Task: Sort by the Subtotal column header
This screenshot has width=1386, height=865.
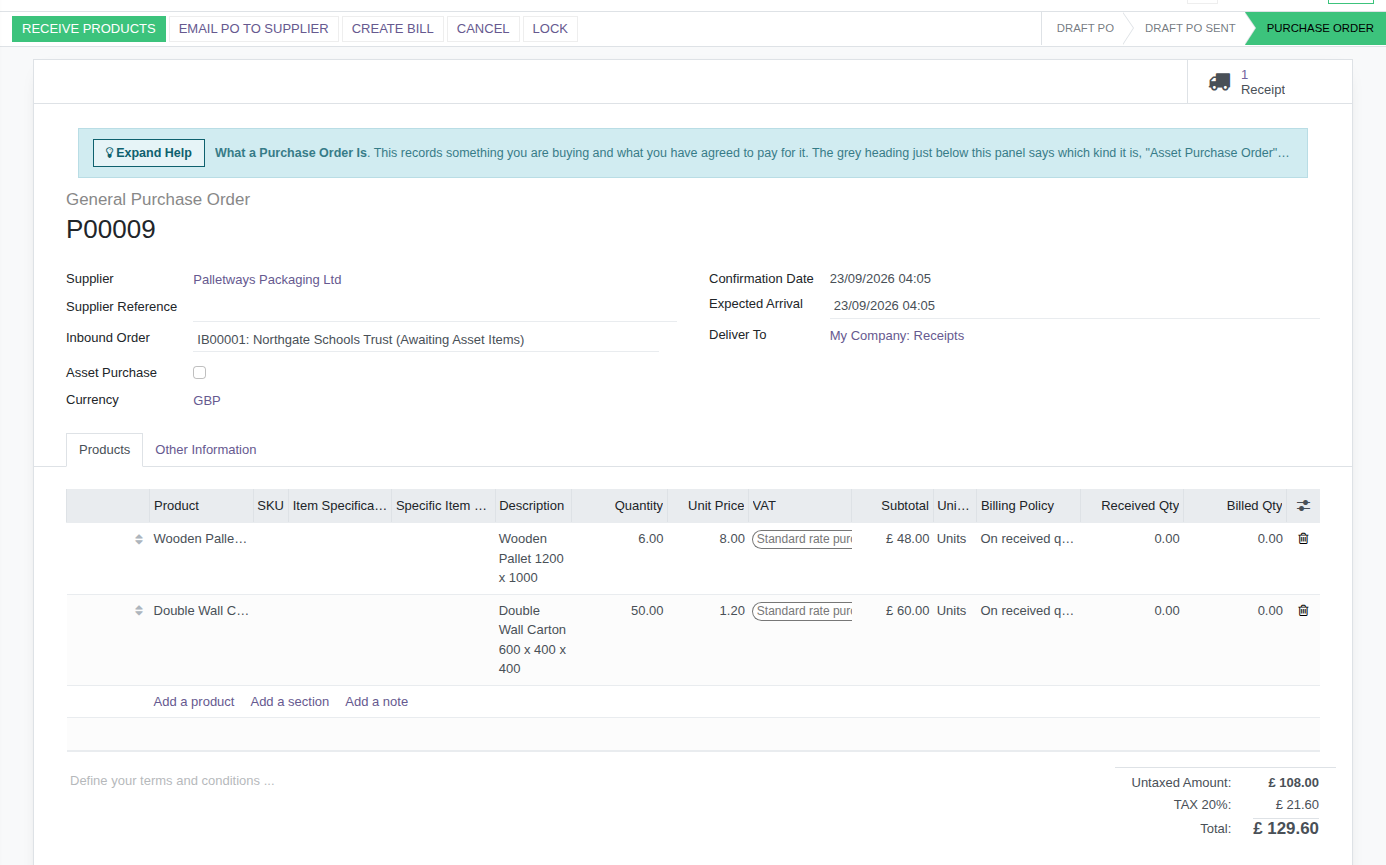Action: click(x=892, y=506)
